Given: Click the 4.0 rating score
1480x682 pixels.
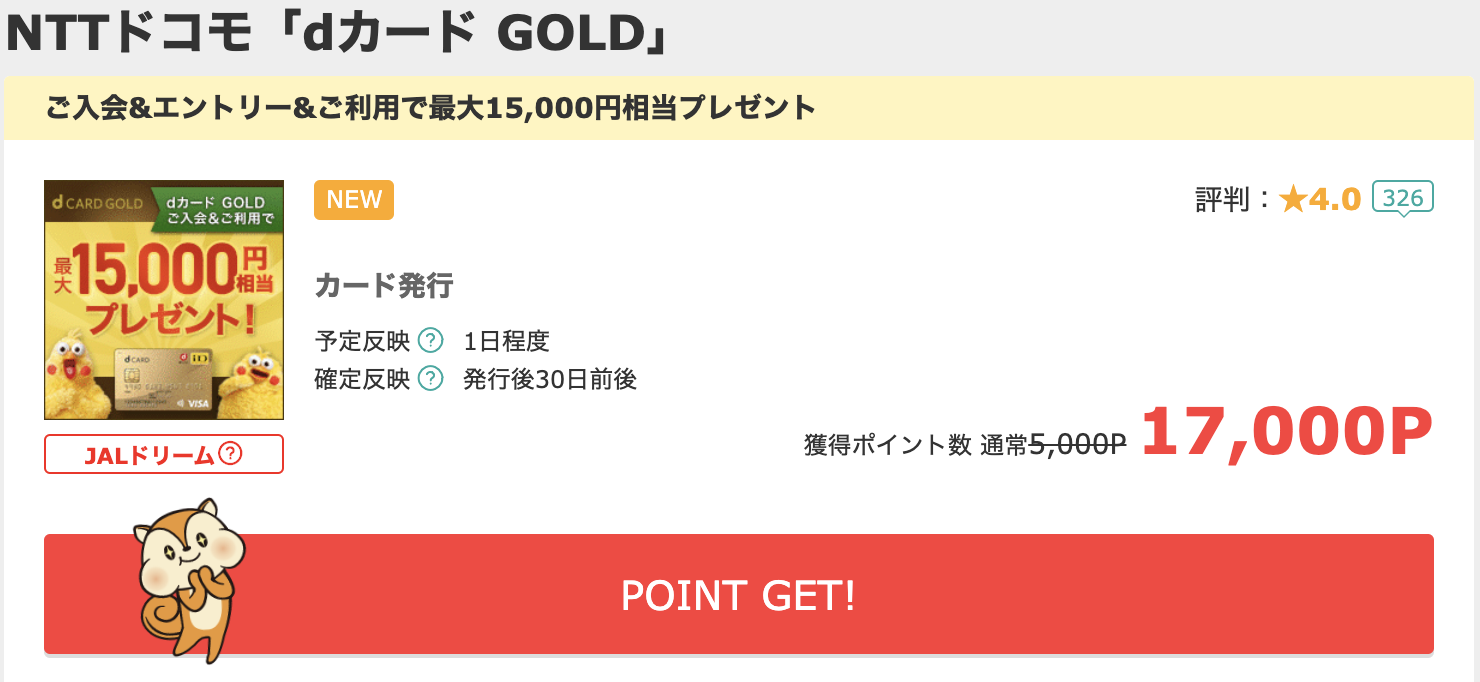Looking at the screenshot, I should pos(1335,200).
